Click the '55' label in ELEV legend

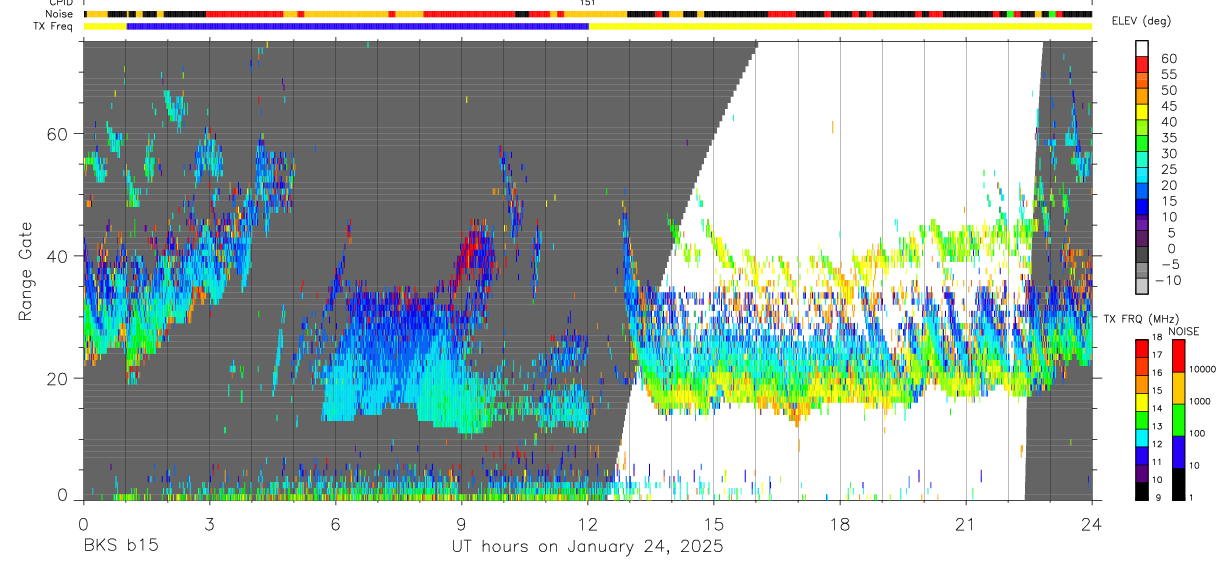tap(1167, 74)
